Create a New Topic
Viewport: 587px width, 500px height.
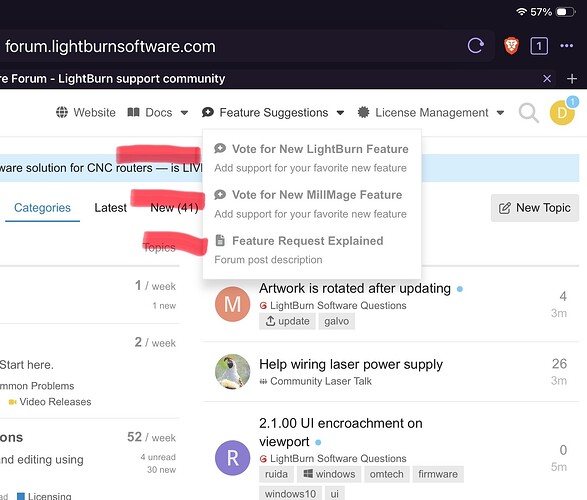tap(535, 208)
